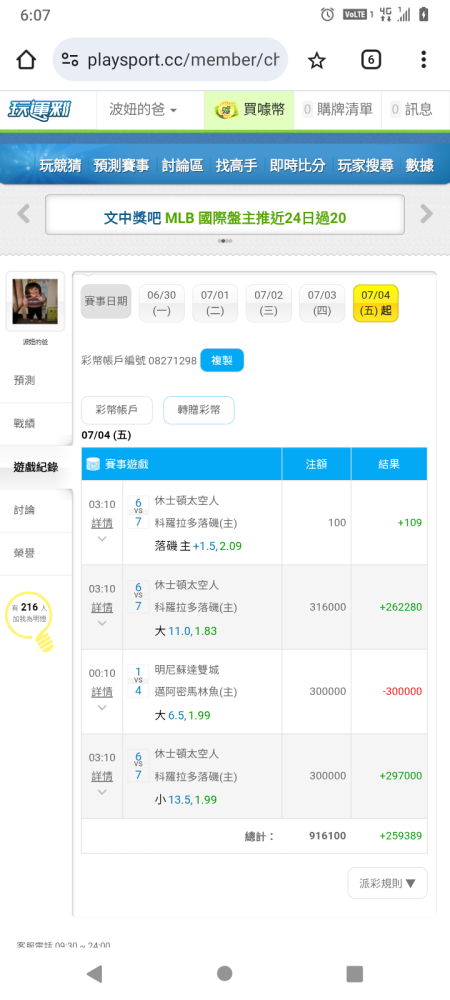The image size is (450, 1000).
Task: Expand the 派彩規則 dropdown
Action: click(388, 883)
